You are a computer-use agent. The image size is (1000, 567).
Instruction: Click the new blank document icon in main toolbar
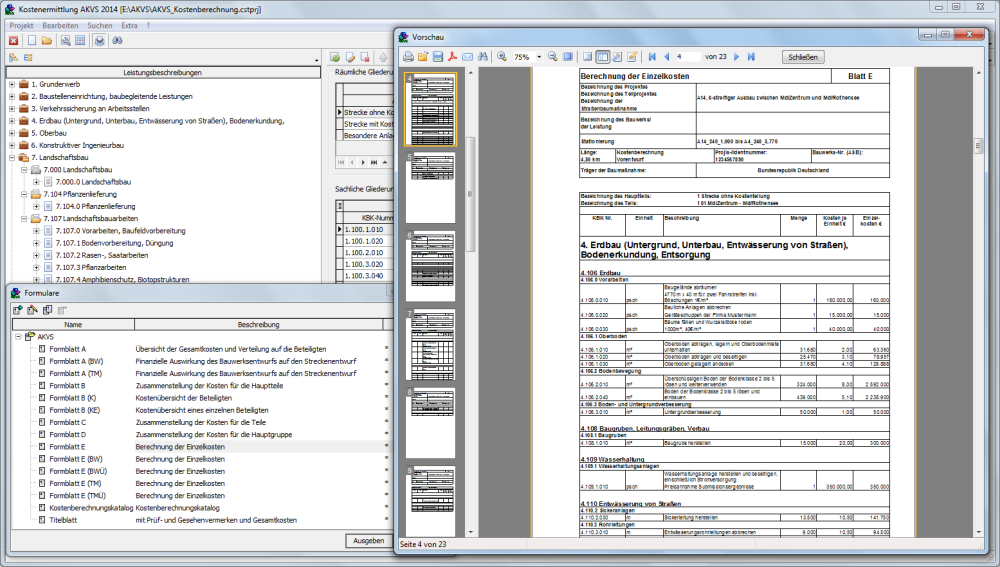(x=32, y=40)
